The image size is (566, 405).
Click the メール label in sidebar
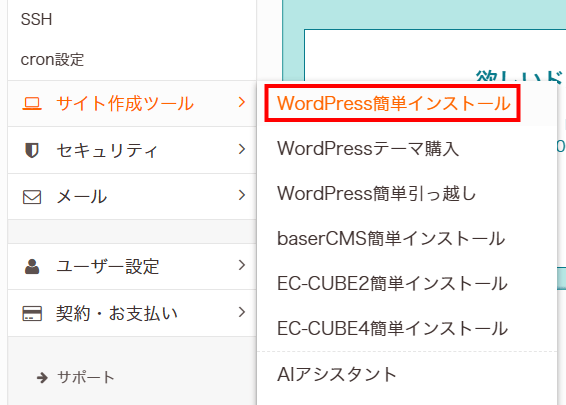coord(82,197)
